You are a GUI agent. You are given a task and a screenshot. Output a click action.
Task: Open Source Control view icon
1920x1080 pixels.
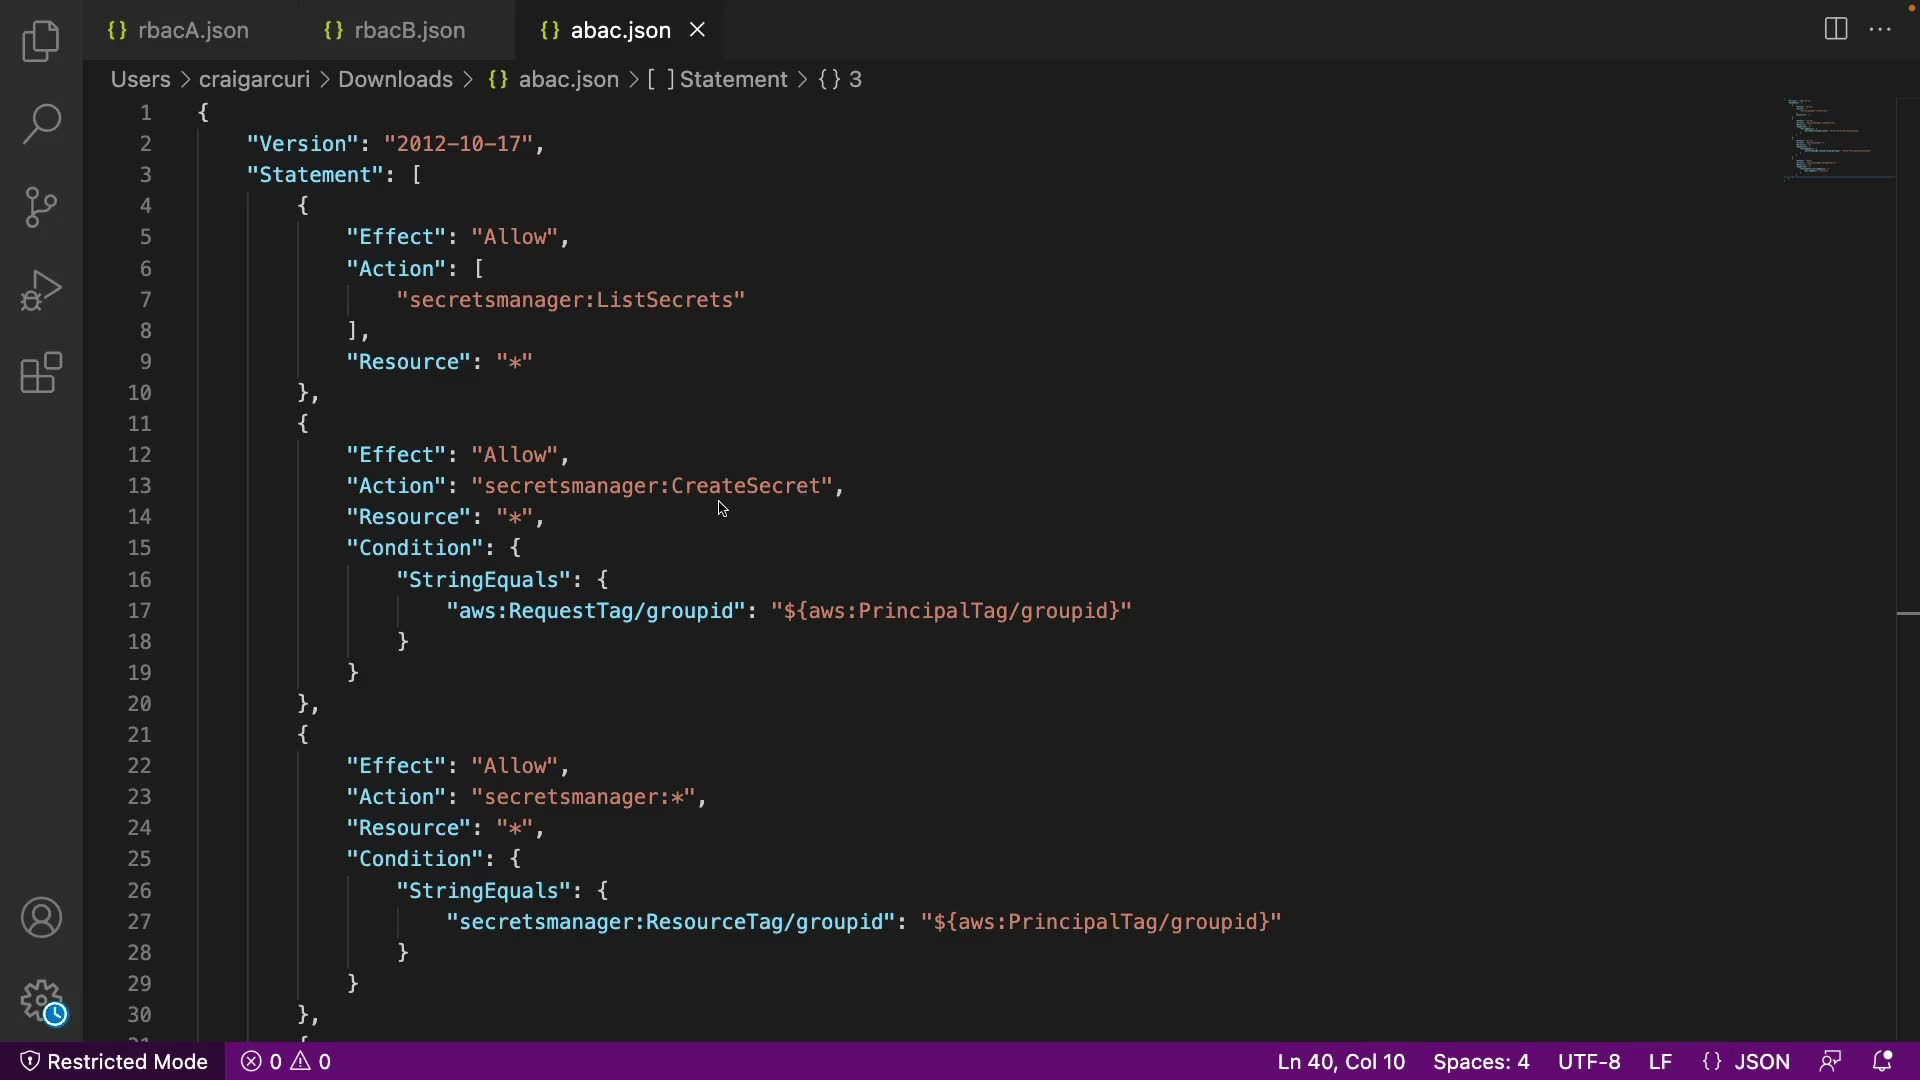[41, 207]
